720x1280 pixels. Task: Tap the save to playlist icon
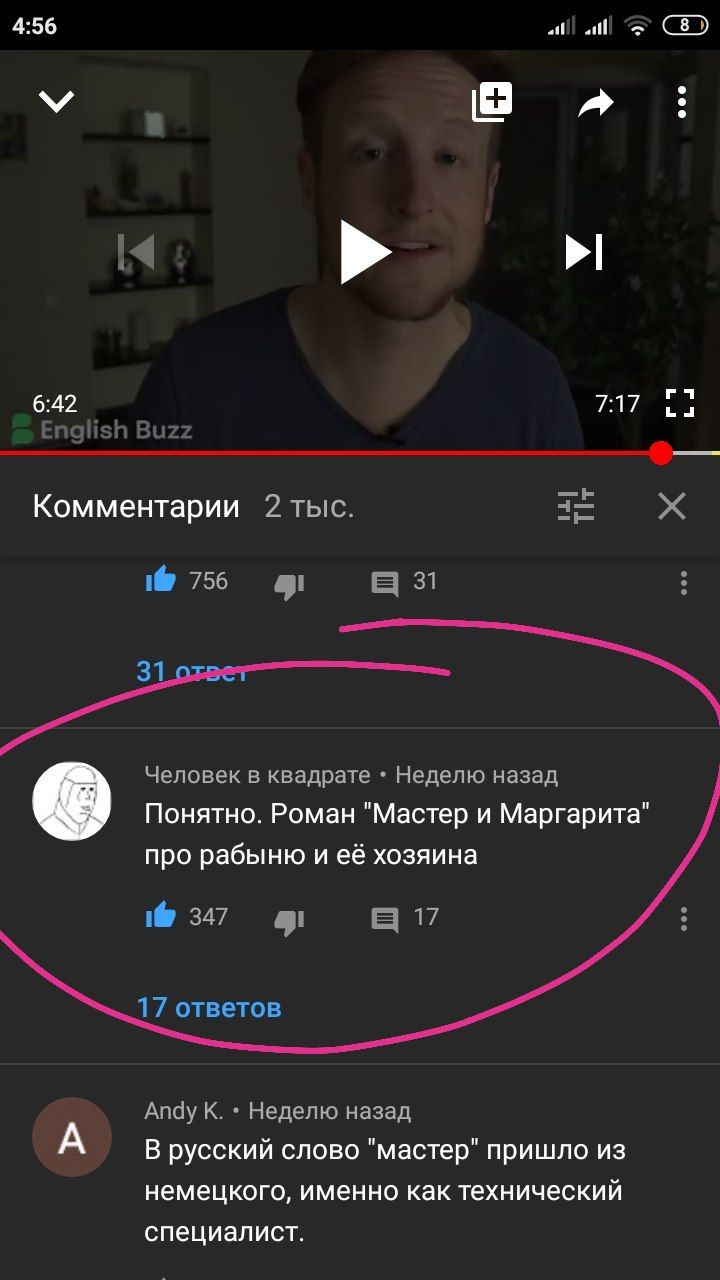pyautogui.click(x=492, y=102)
